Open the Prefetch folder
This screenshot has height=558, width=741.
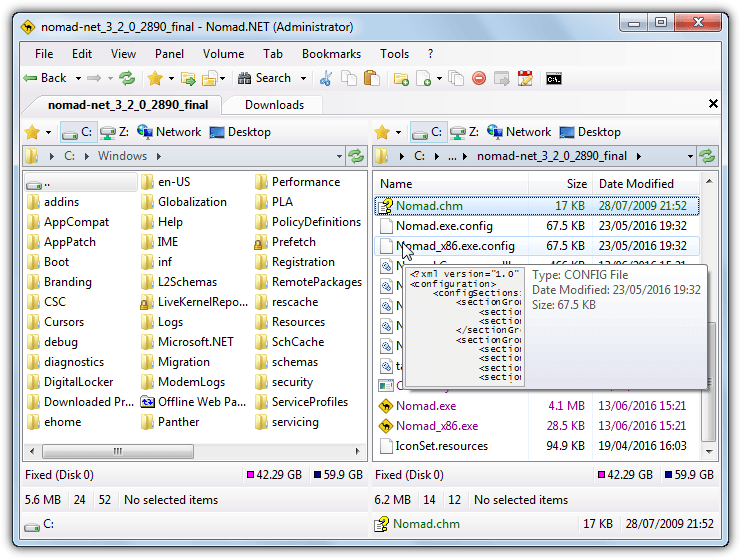285,242
